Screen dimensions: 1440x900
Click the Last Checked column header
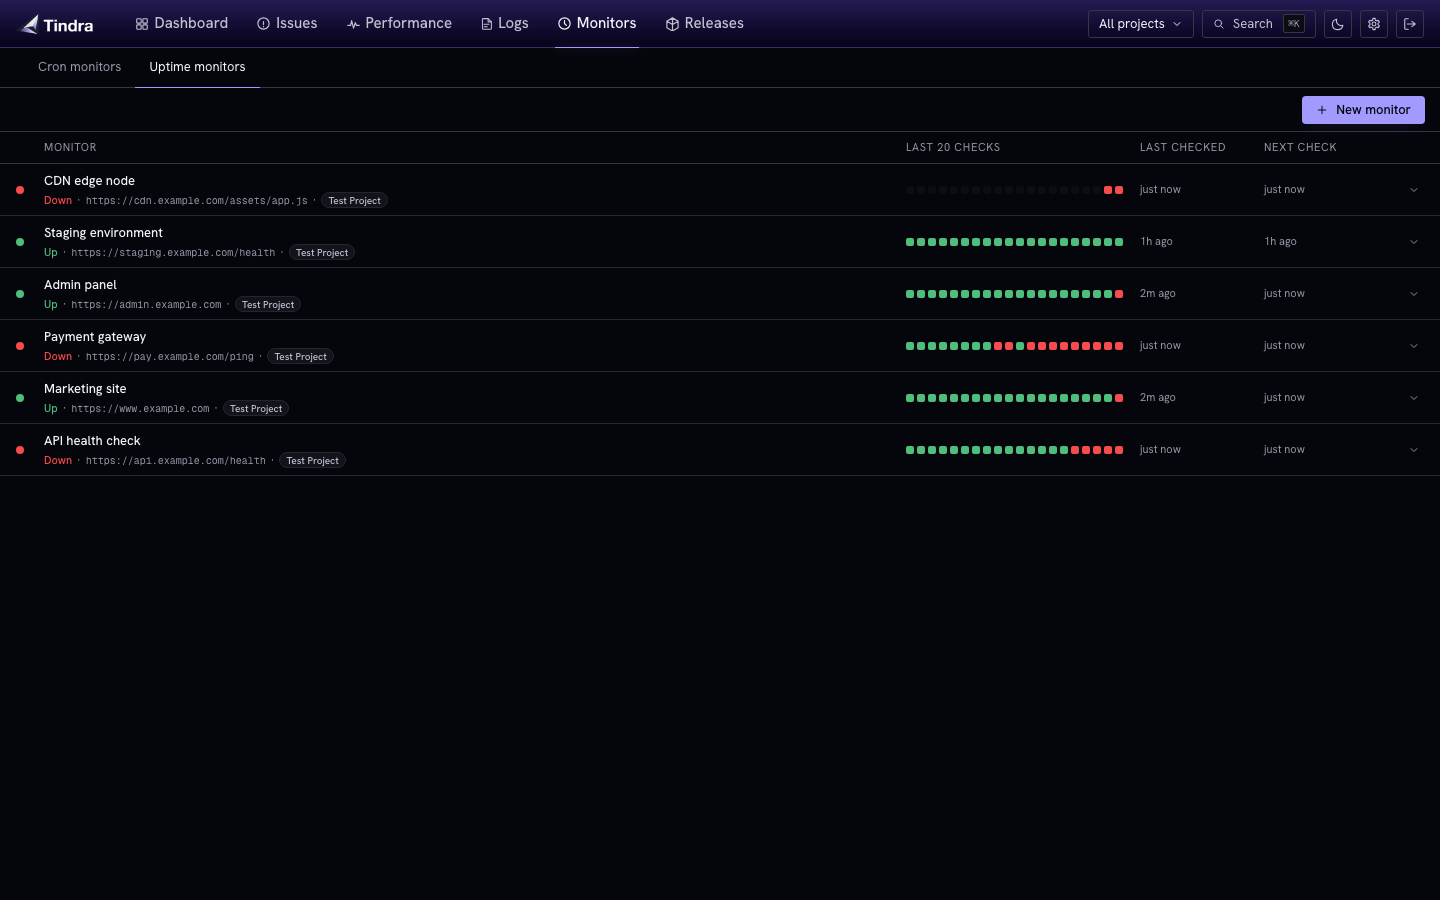point(1182,147)
